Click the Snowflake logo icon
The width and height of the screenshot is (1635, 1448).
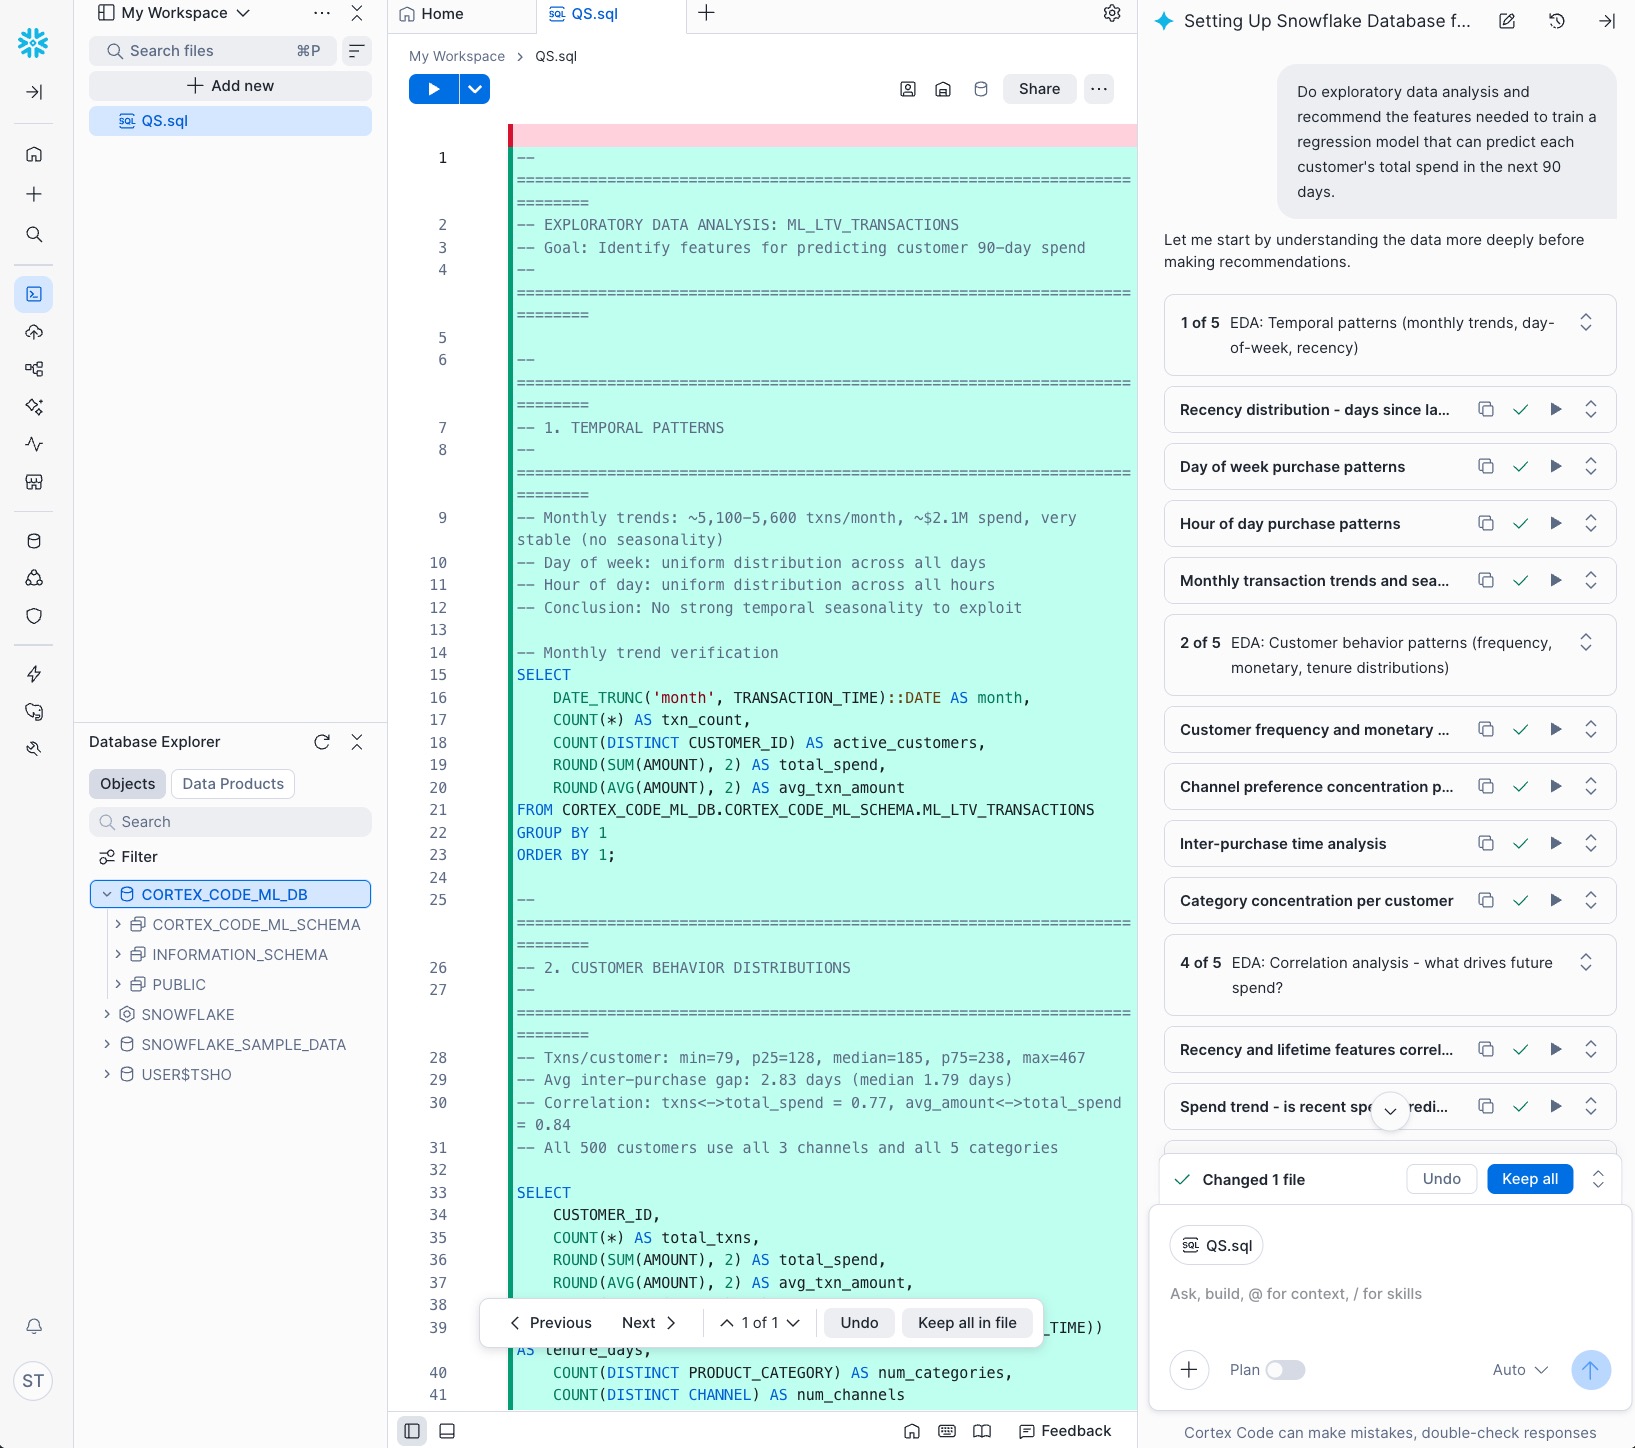click(x=33, y=42)
